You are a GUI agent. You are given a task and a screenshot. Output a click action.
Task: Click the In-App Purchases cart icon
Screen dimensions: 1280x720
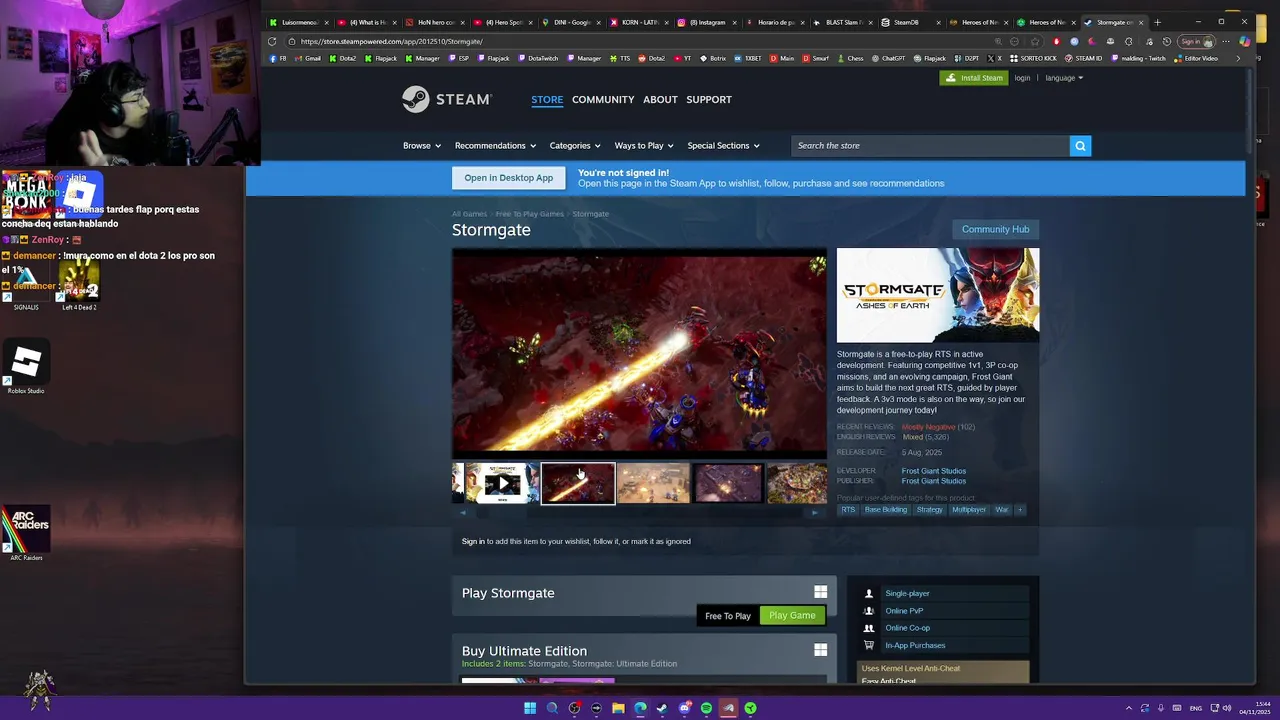click(868, 645)
